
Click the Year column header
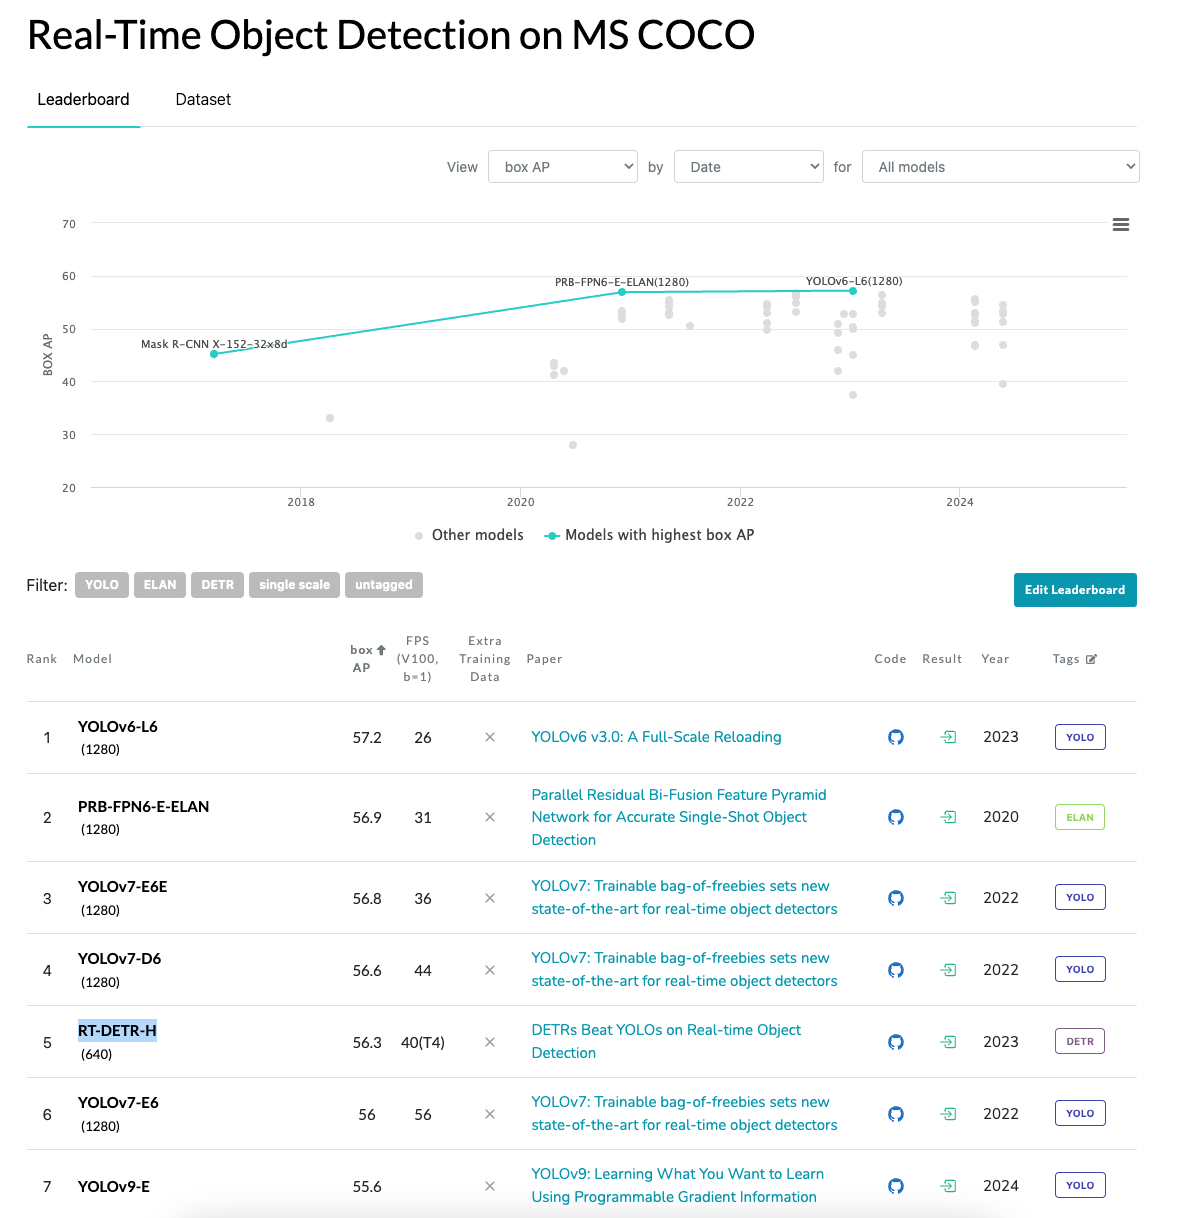(x=996, y=659)
